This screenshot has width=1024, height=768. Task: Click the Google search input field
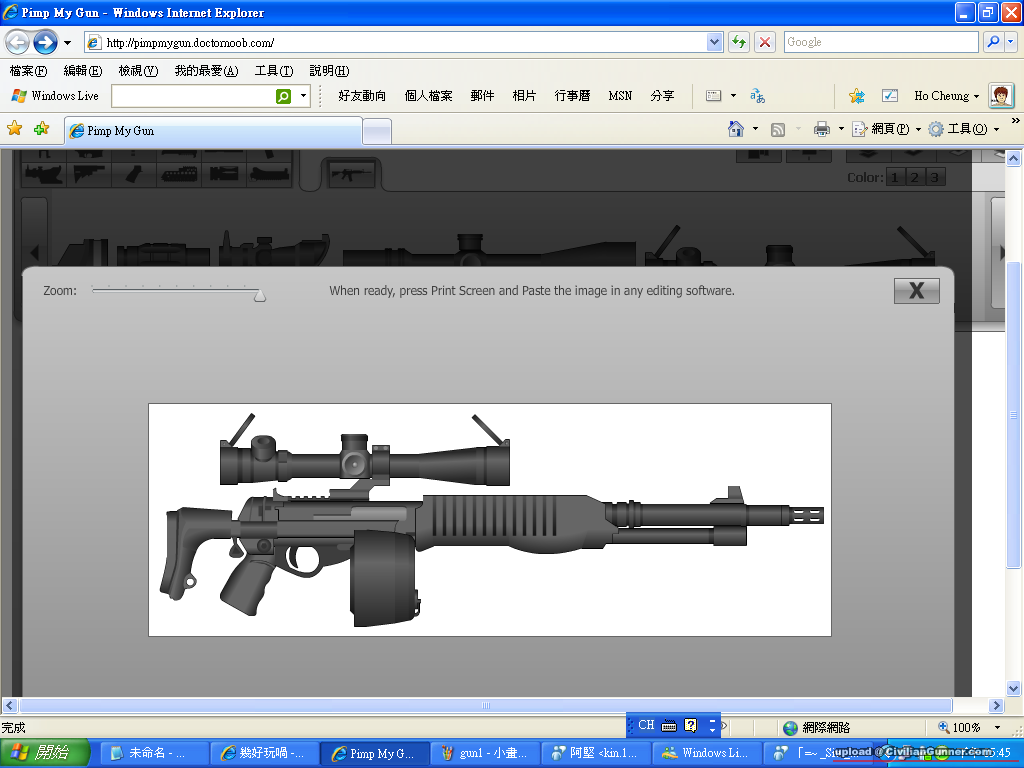coord(880,42)
